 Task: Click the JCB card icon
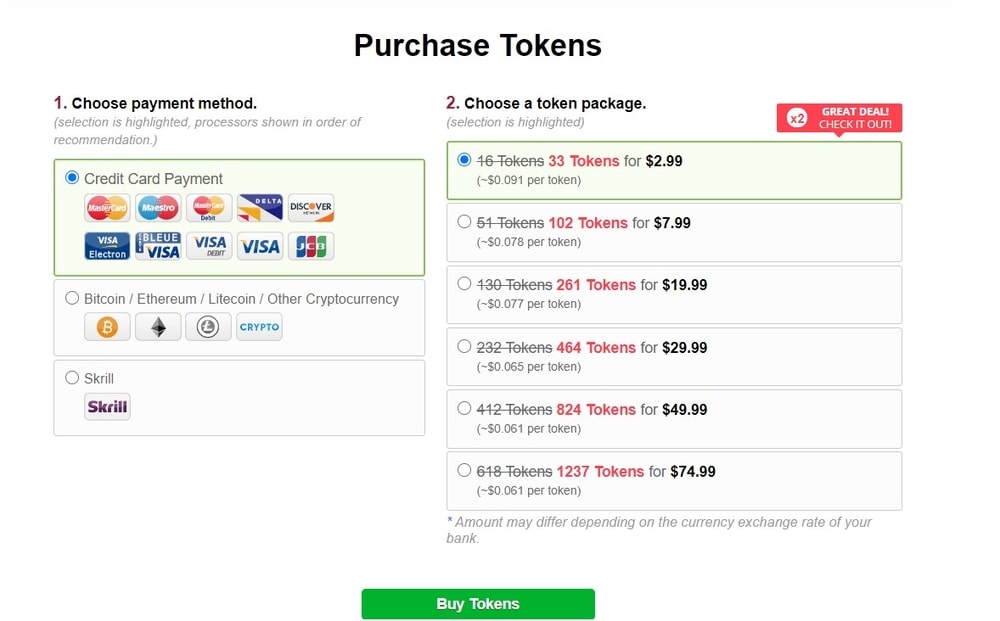(311, 246)
